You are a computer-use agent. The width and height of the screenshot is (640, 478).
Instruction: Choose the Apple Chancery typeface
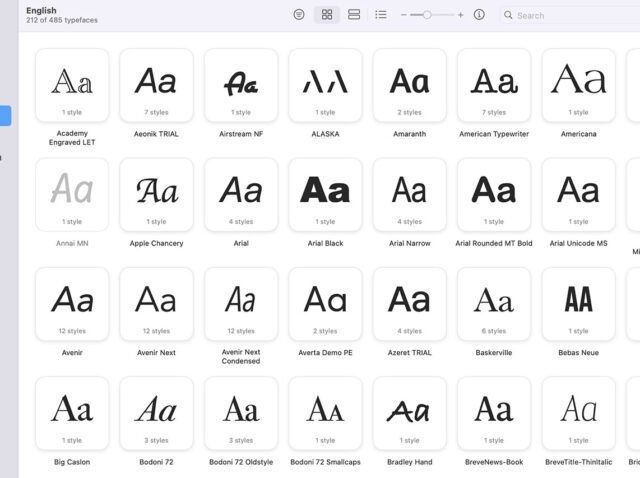pos(156,194)
